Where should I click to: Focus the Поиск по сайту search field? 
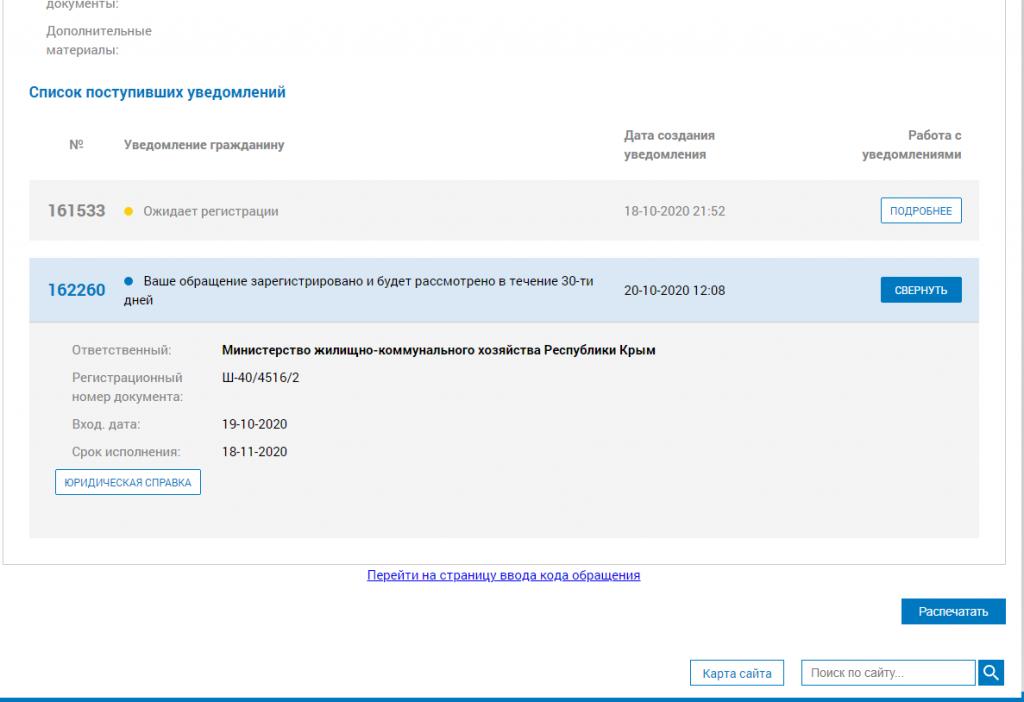[x=887, y=673]
